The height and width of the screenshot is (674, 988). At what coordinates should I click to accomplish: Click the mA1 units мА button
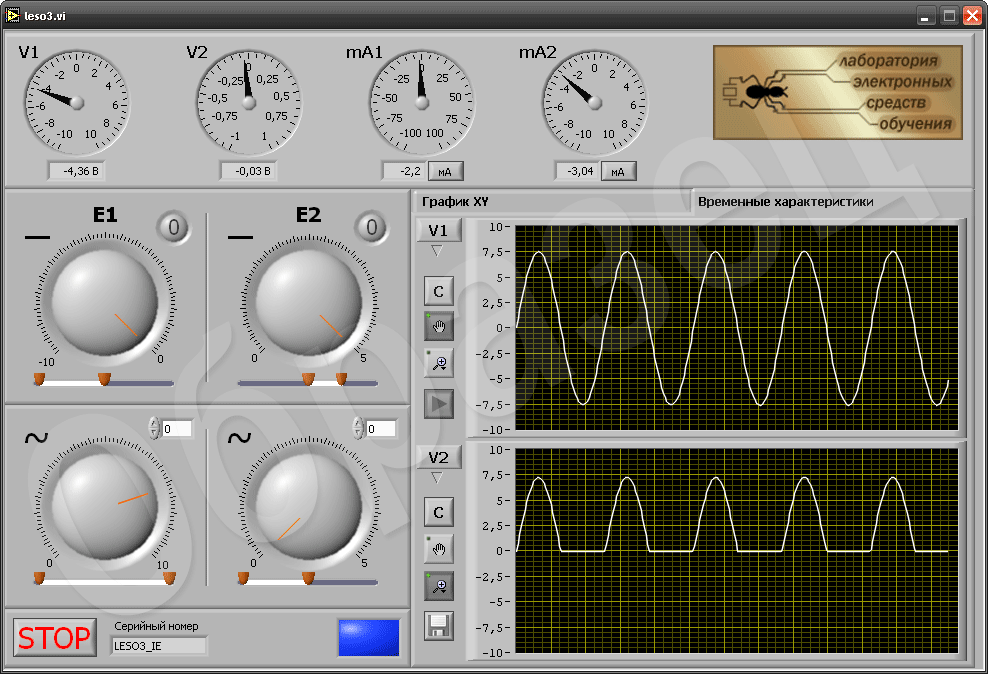(x=445, y=171)
